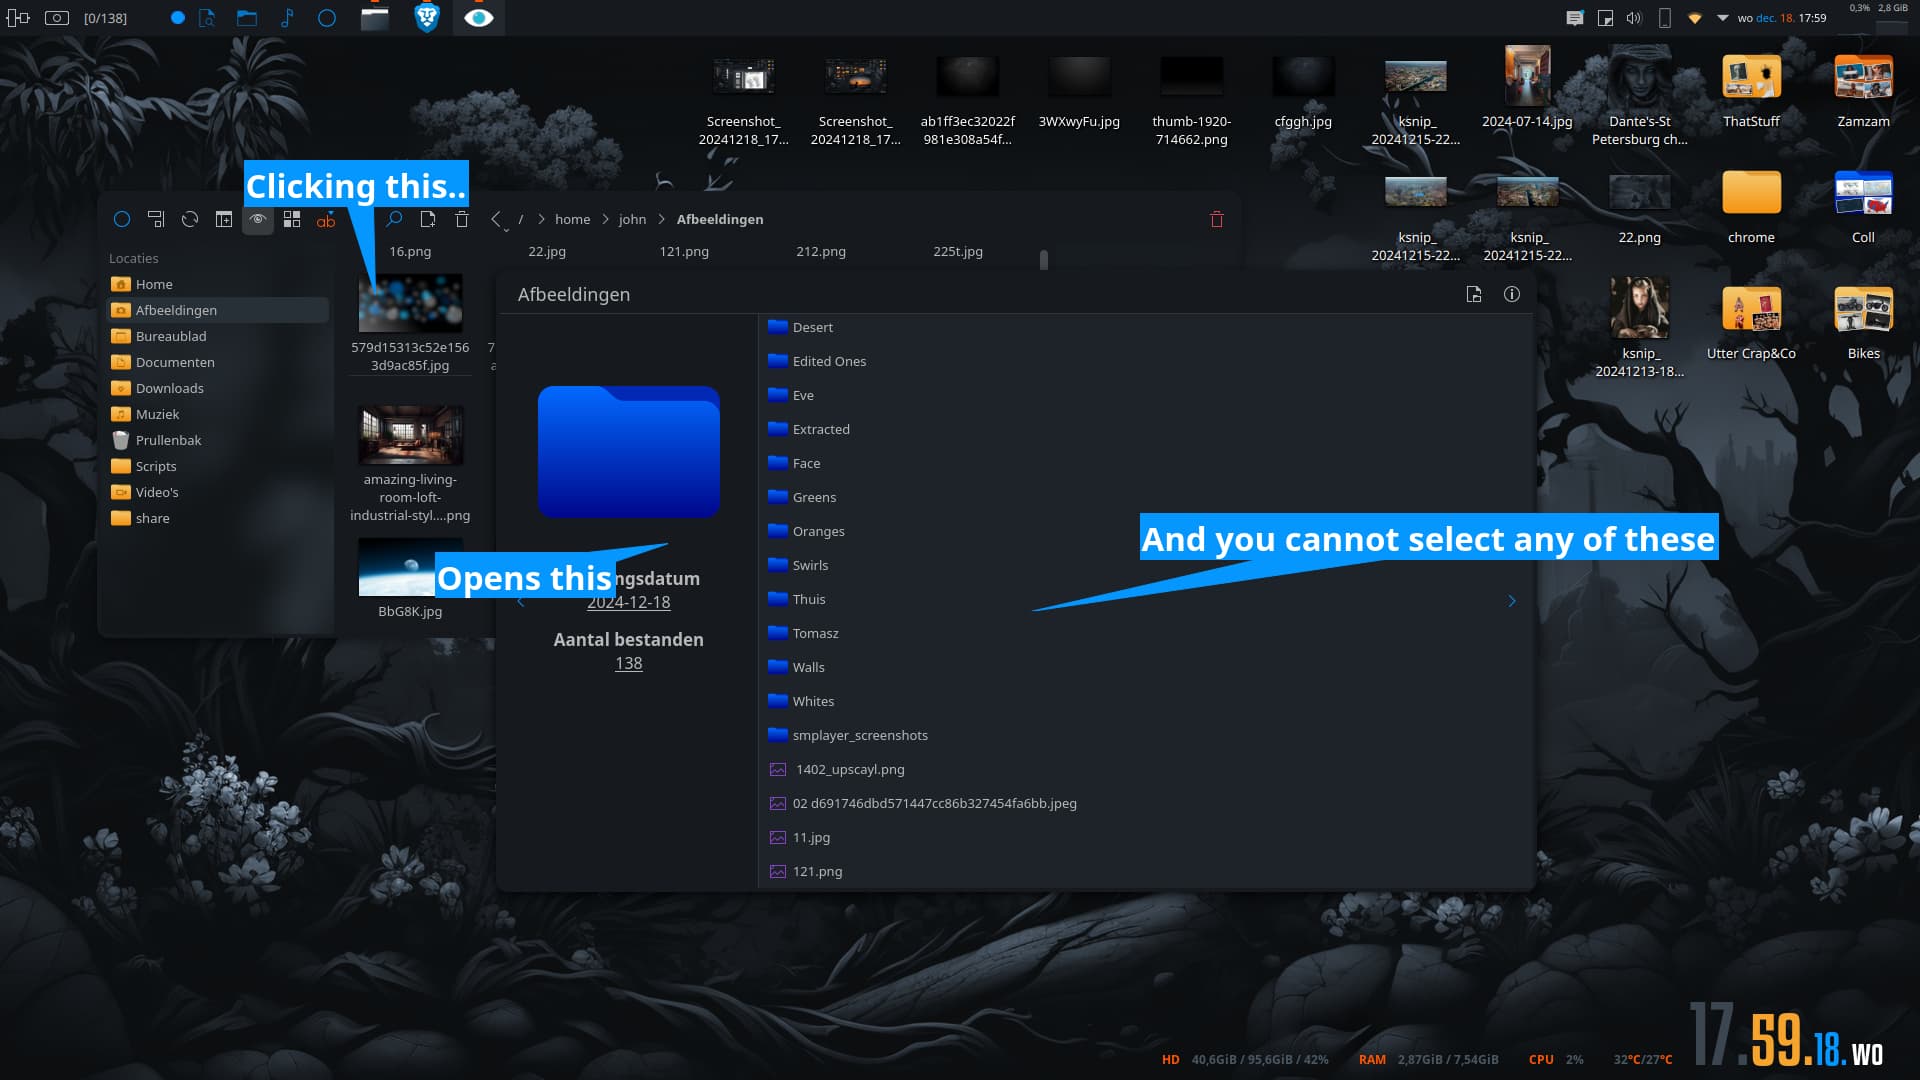Click the orange wifi icon in system tray
The image size is (1920, 1080).
click(1694, 18)
